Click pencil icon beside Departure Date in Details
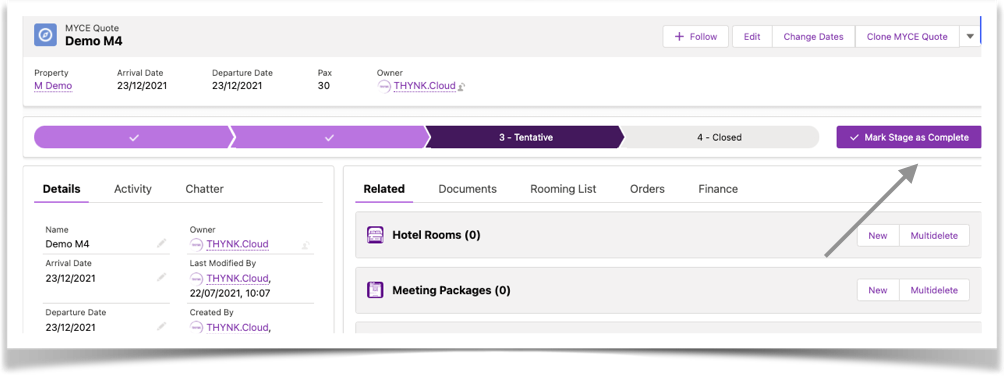 click(x=162, y=327)
